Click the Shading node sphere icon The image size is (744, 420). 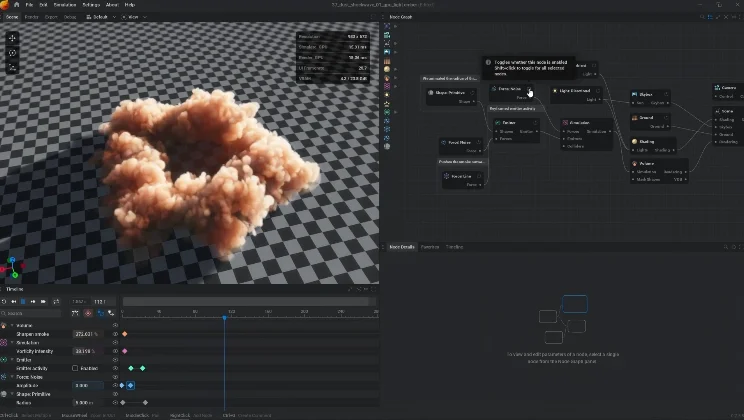pos(634,141)
